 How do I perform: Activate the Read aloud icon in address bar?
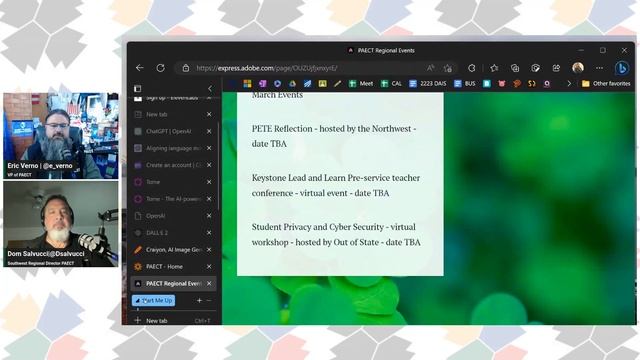430,68
